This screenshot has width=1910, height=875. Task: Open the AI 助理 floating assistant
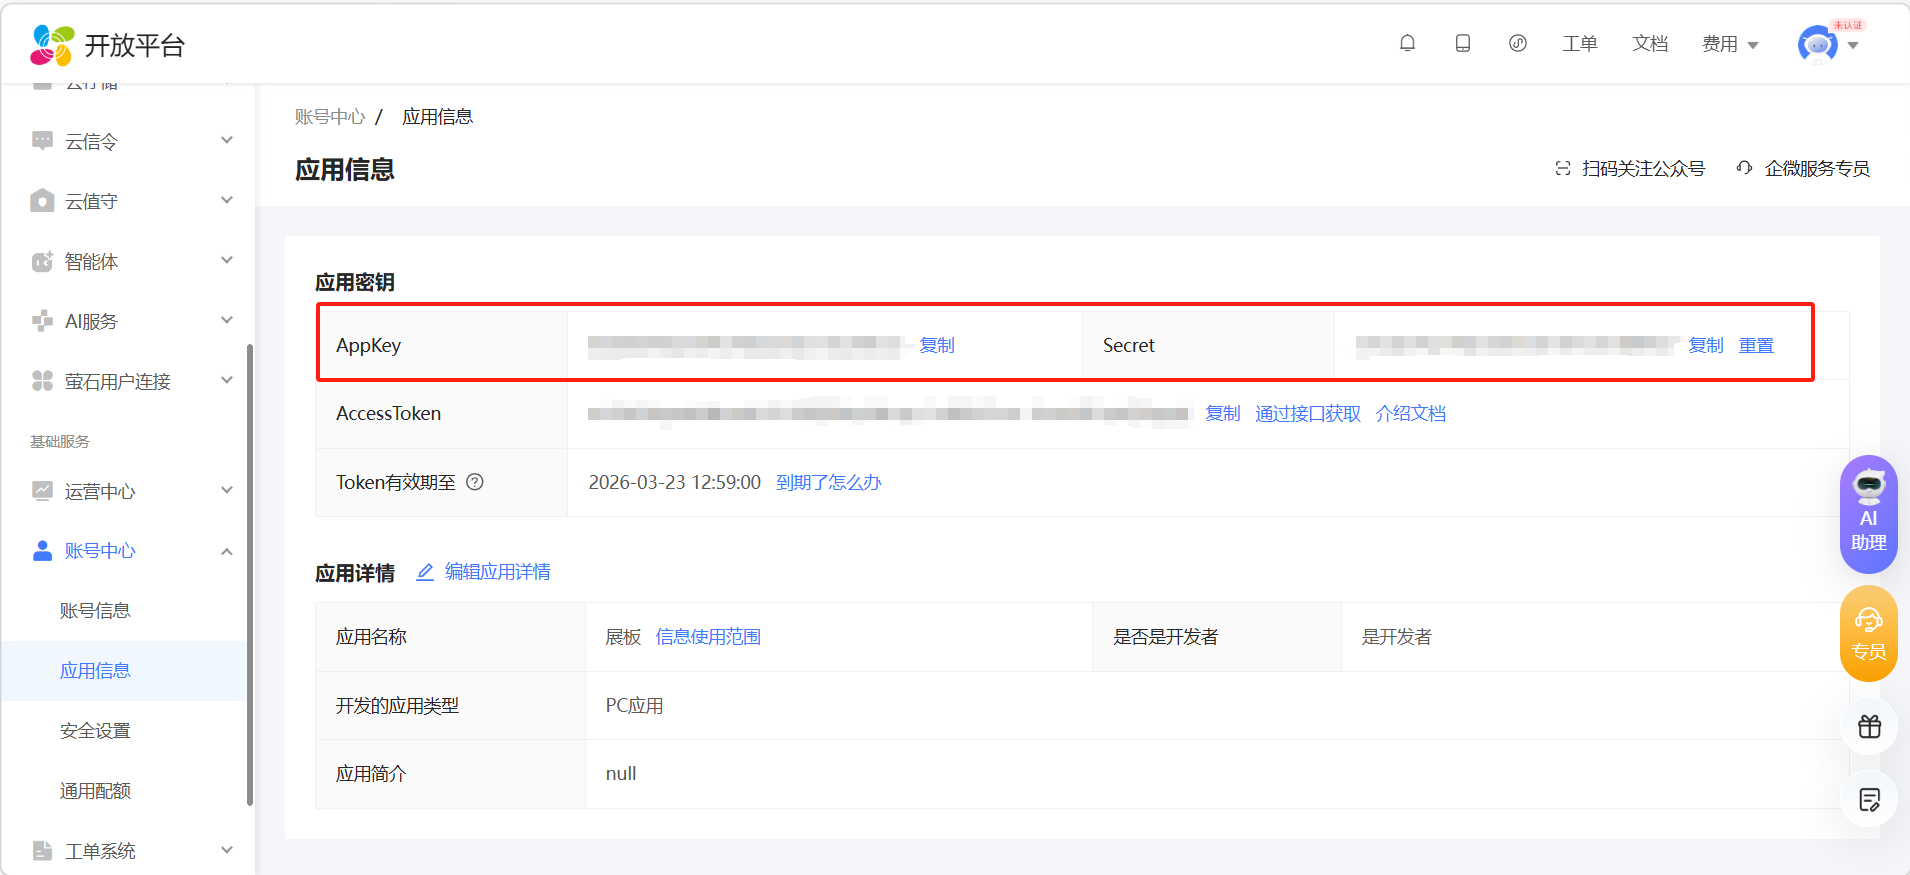1868,514
